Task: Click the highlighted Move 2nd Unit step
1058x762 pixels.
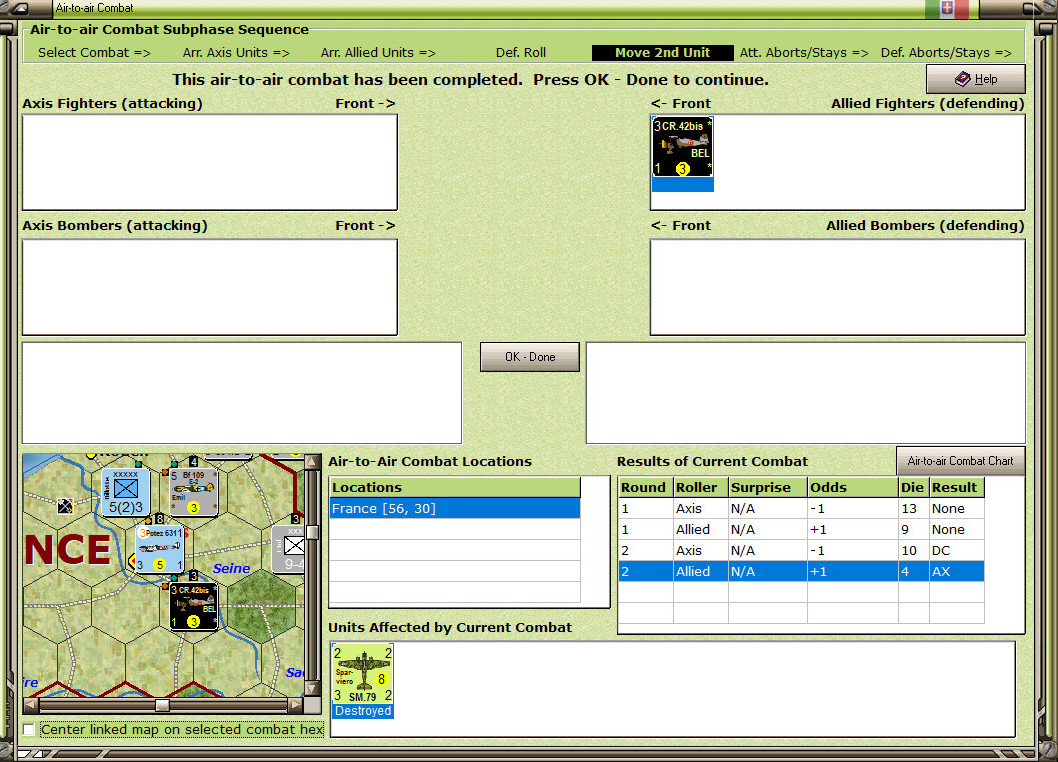Action: coord(663,53)
